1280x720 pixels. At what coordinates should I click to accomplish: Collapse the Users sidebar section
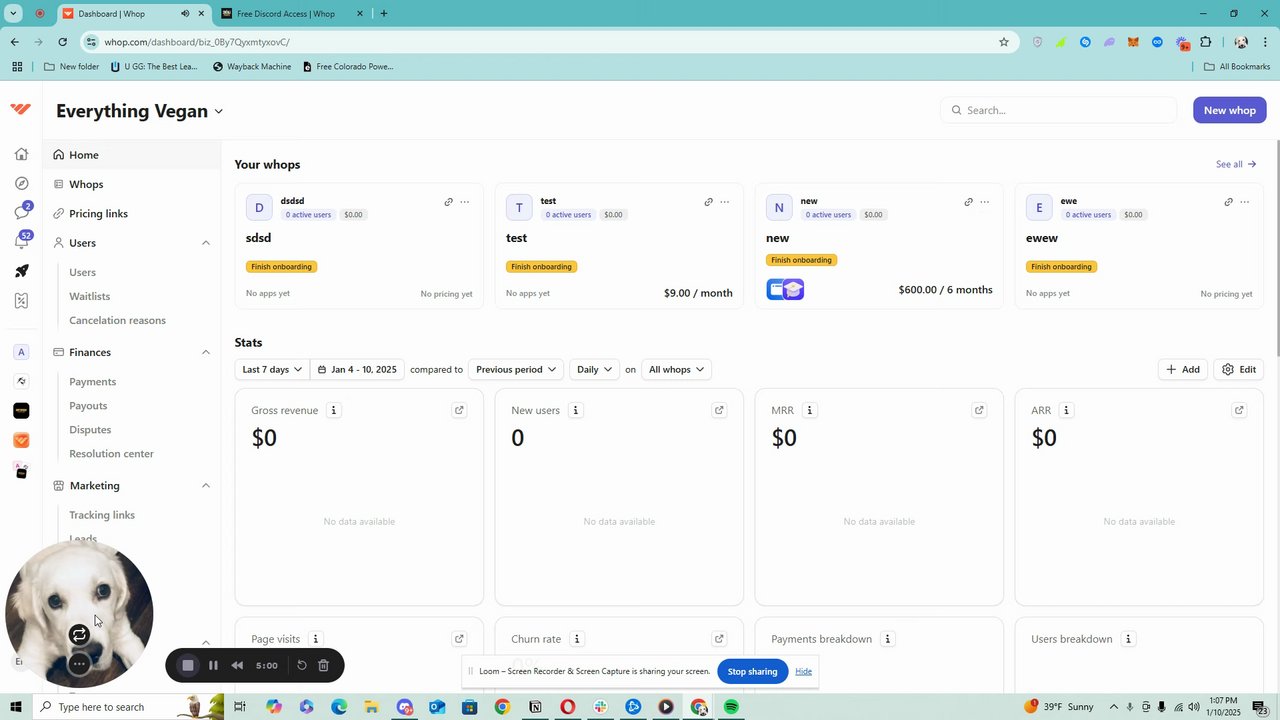(x=206, y=243)
